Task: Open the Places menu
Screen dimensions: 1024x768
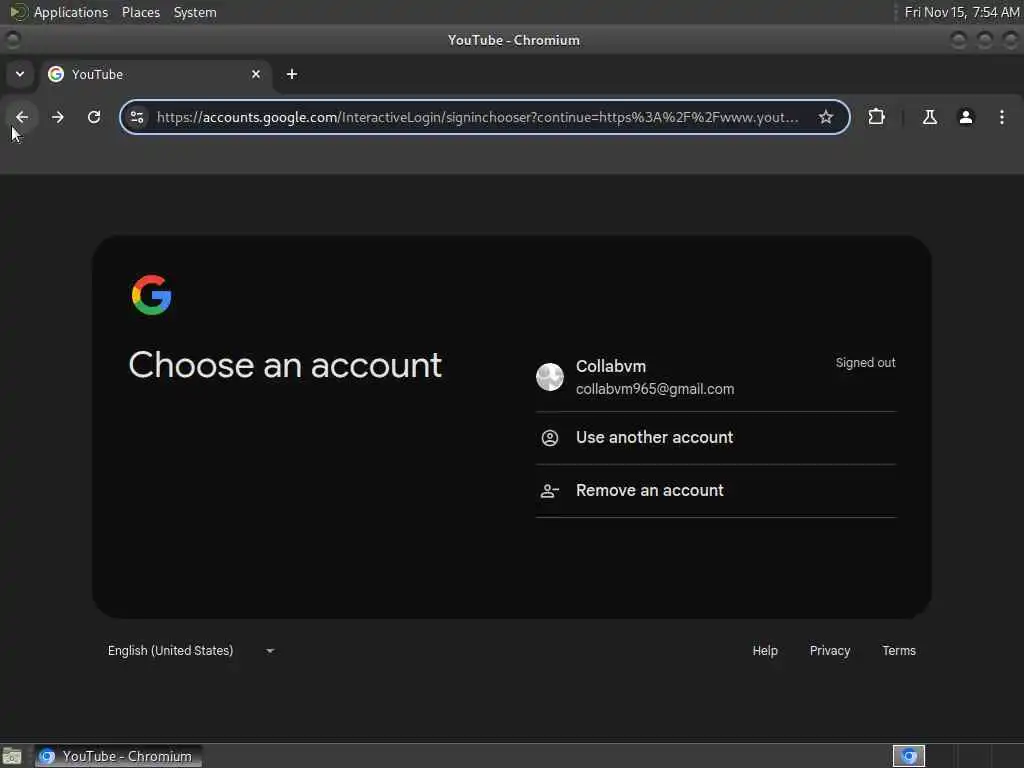Action: 140,12
